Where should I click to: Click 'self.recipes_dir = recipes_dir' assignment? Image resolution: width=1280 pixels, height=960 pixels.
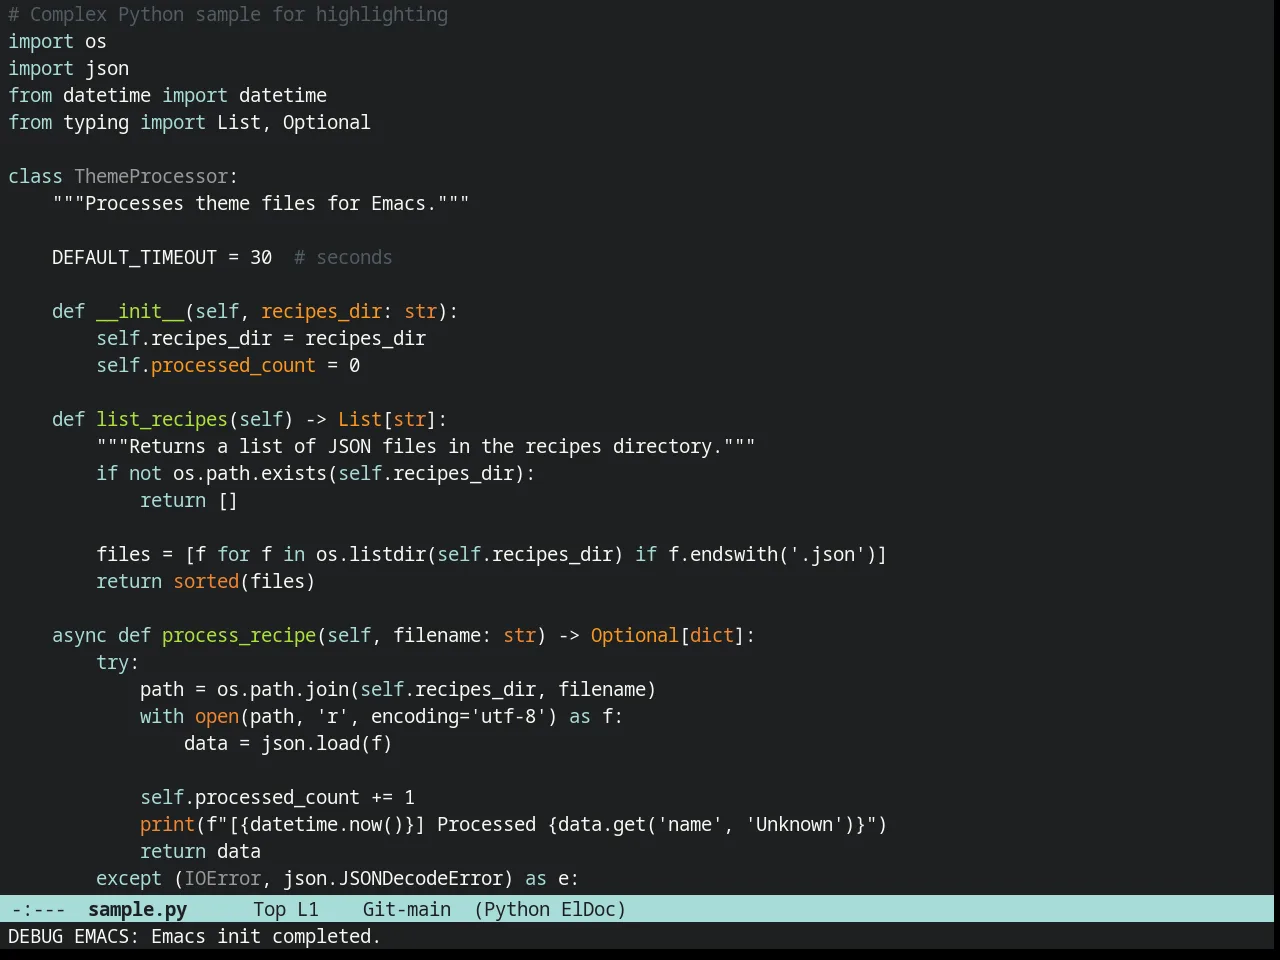click(x=261, y=338)
